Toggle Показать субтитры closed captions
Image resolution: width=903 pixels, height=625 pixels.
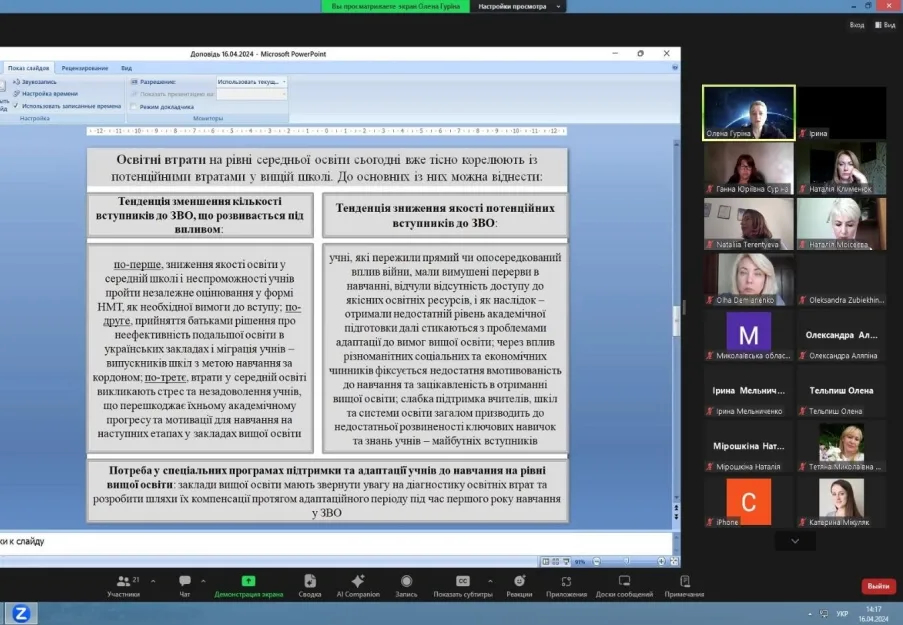click(462, 584)
